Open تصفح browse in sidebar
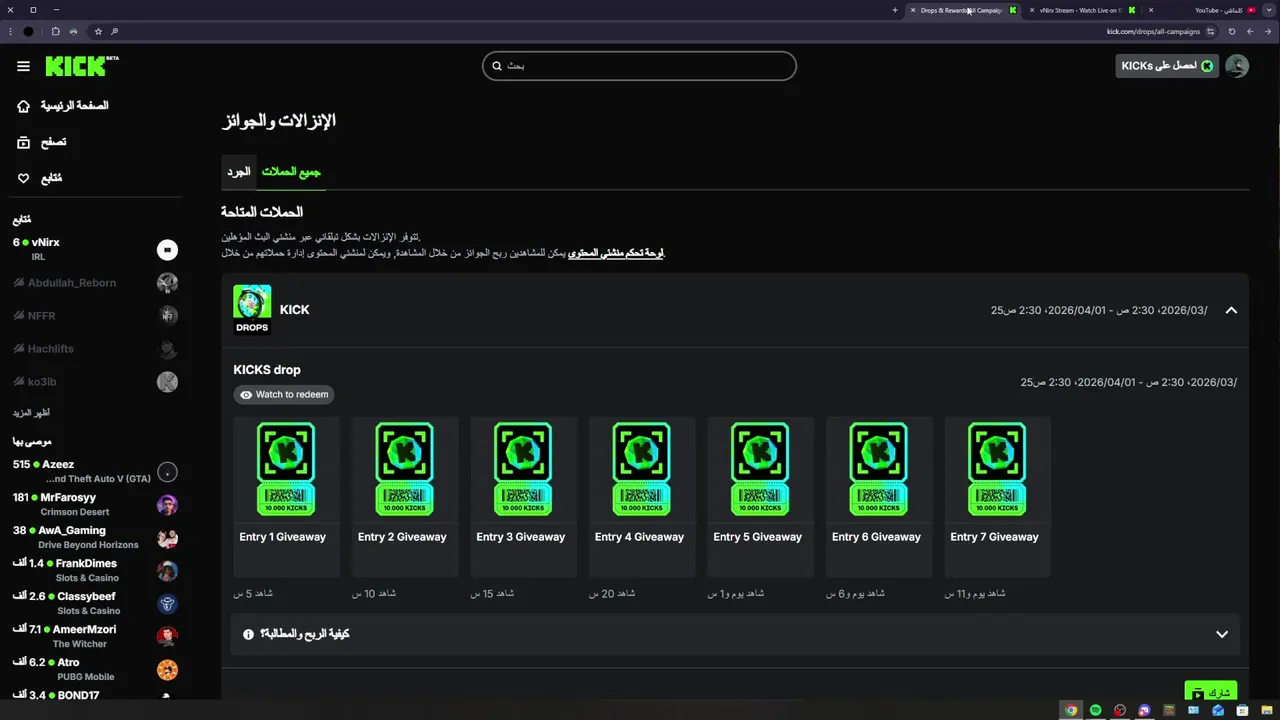Viewport: 1280px width, 720px height. tap(41, 142)
